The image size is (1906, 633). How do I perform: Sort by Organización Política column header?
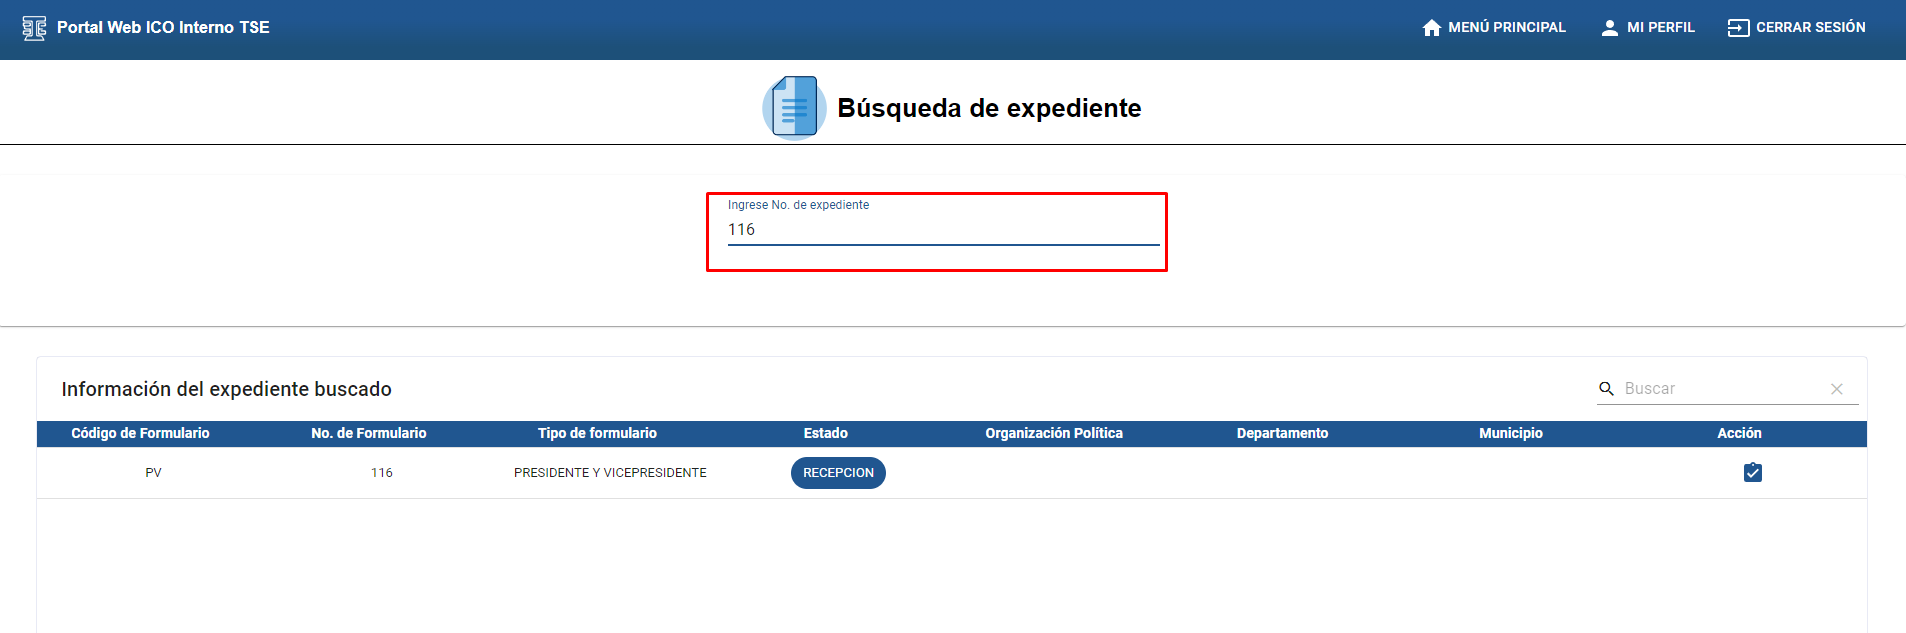coord(1053,433)
